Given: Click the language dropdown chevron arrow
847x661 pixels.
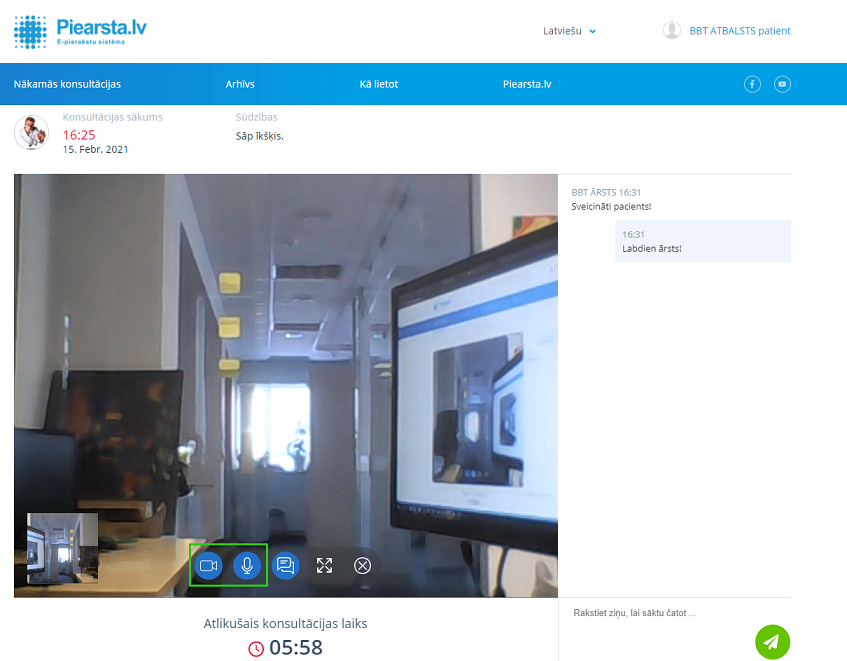Looking at the screenshot, I should [x=593, y=31].
